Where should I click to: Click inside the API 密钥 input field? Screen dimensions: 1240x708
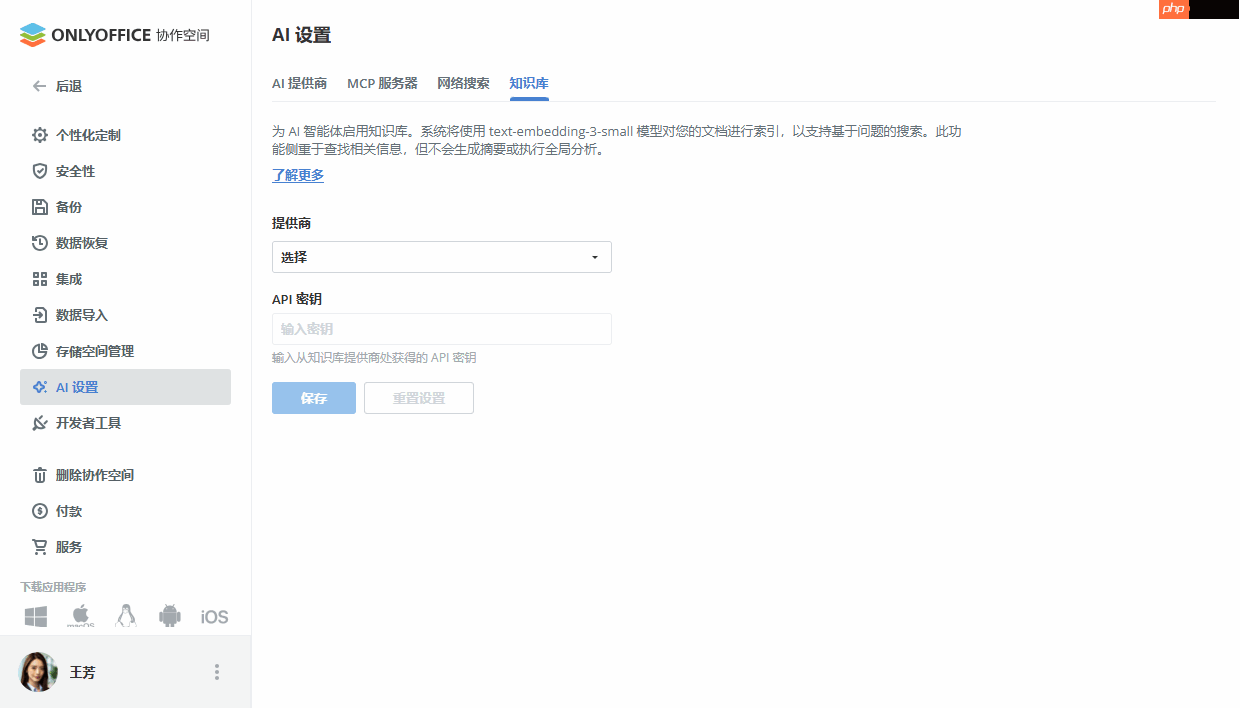tap(442, 329)
